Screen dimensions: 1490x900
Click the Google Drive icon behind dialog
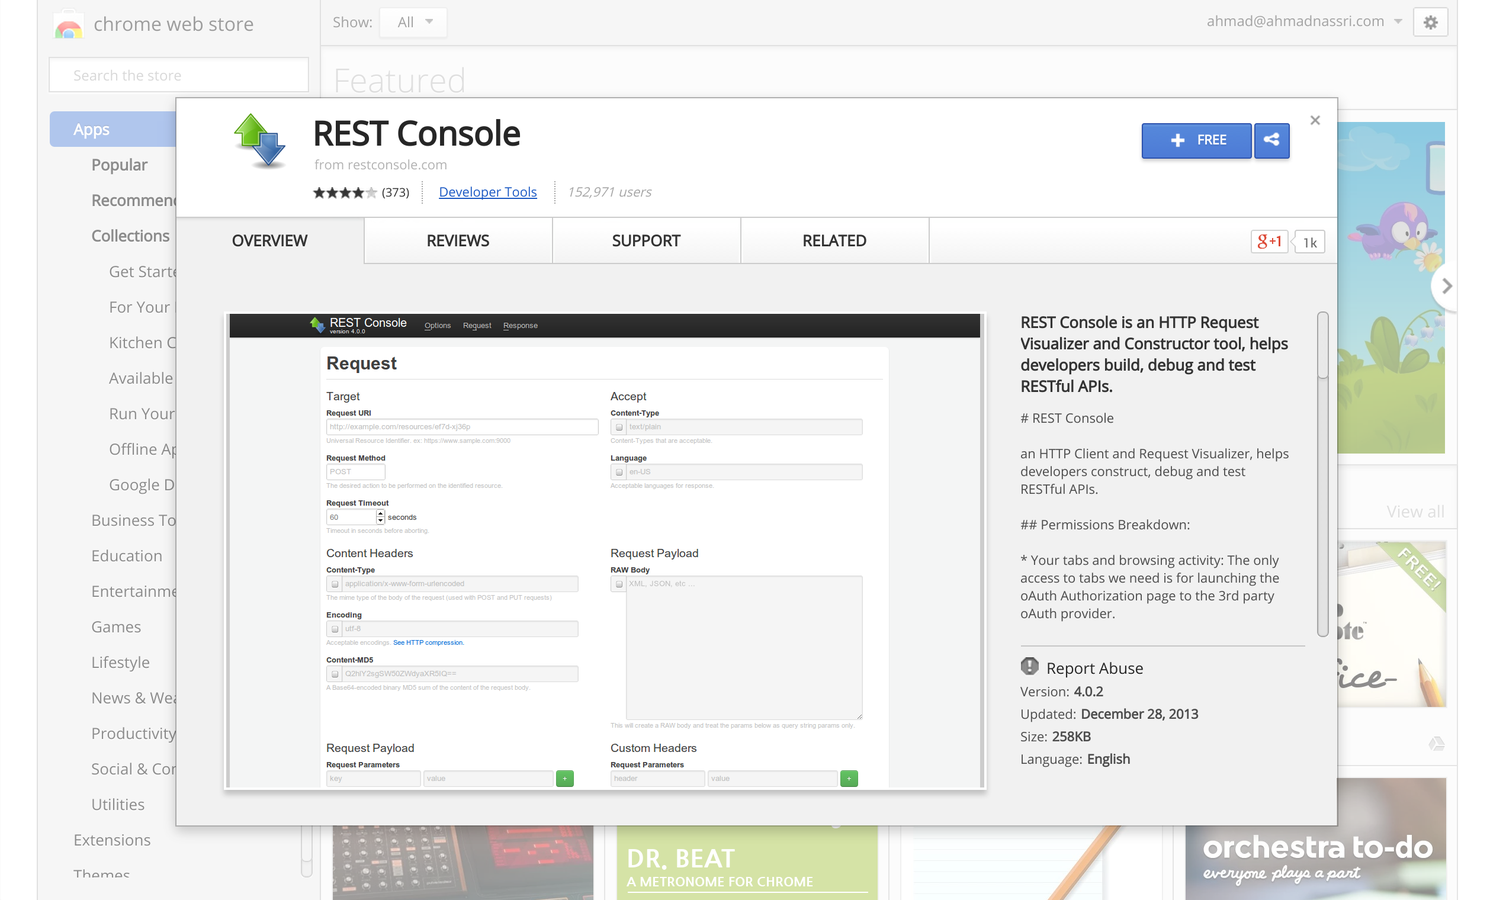point(1436,743)
